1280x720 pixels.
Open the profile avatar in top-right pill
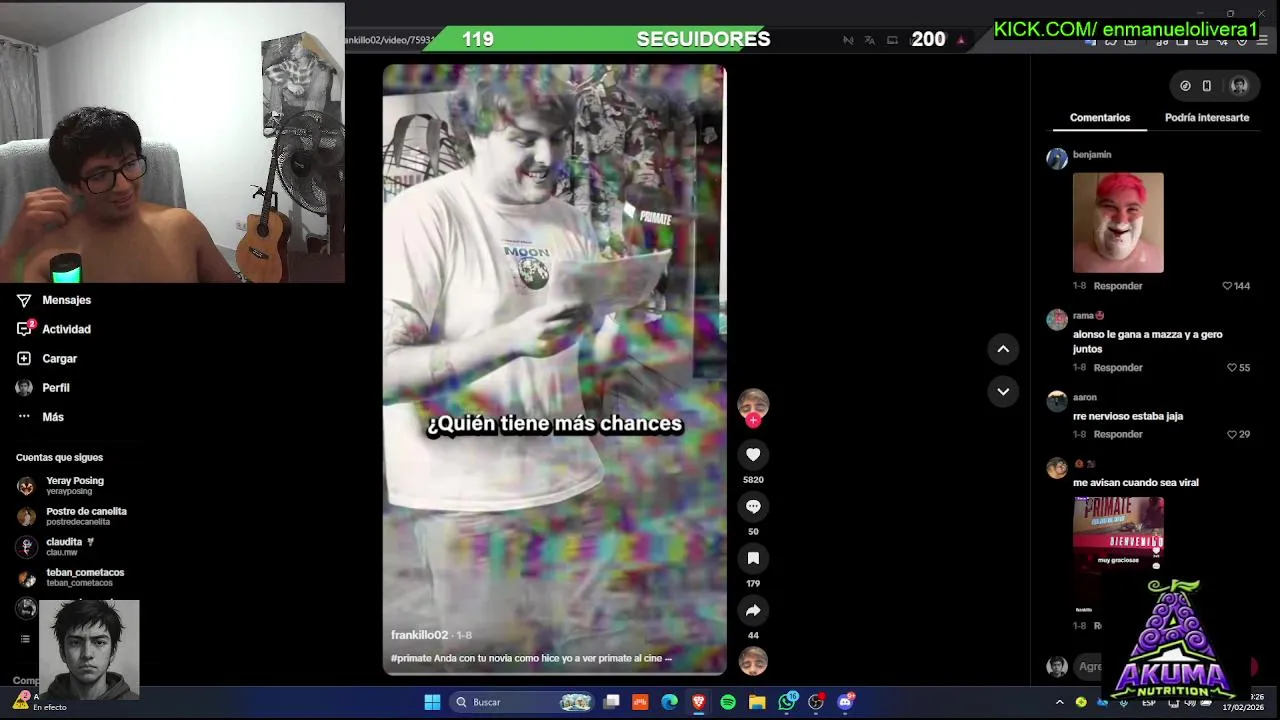click(x=1239, y=86)
